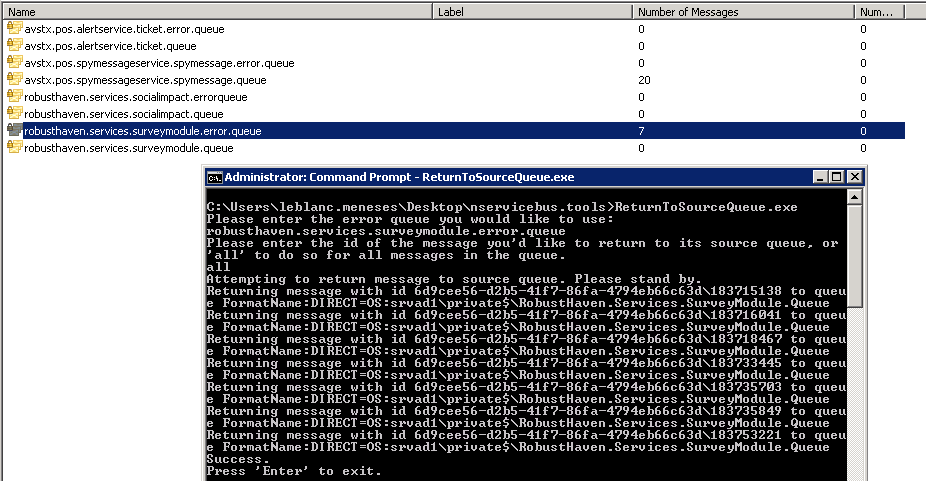Select the avstx spymessage.queue icon

[14, 80]
